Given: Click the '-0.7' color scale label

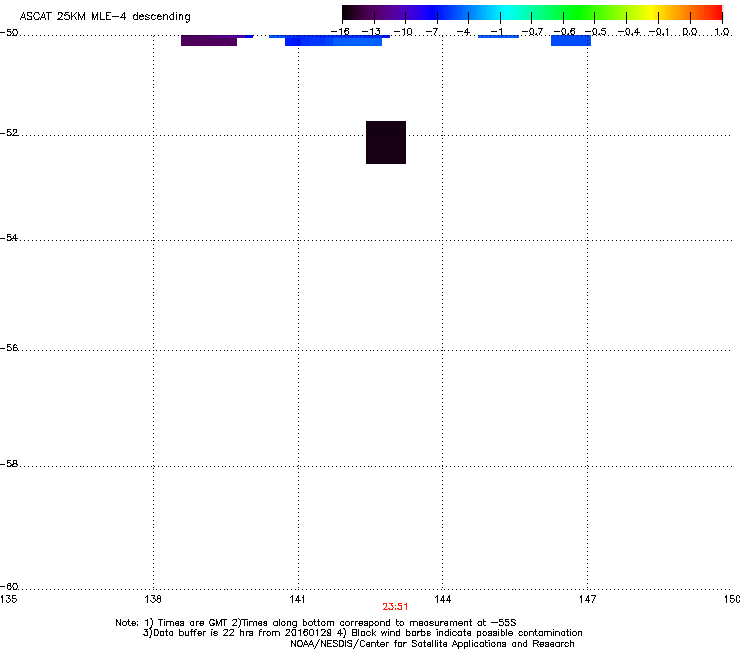Looking at the screenshot, I should point(533,32).
